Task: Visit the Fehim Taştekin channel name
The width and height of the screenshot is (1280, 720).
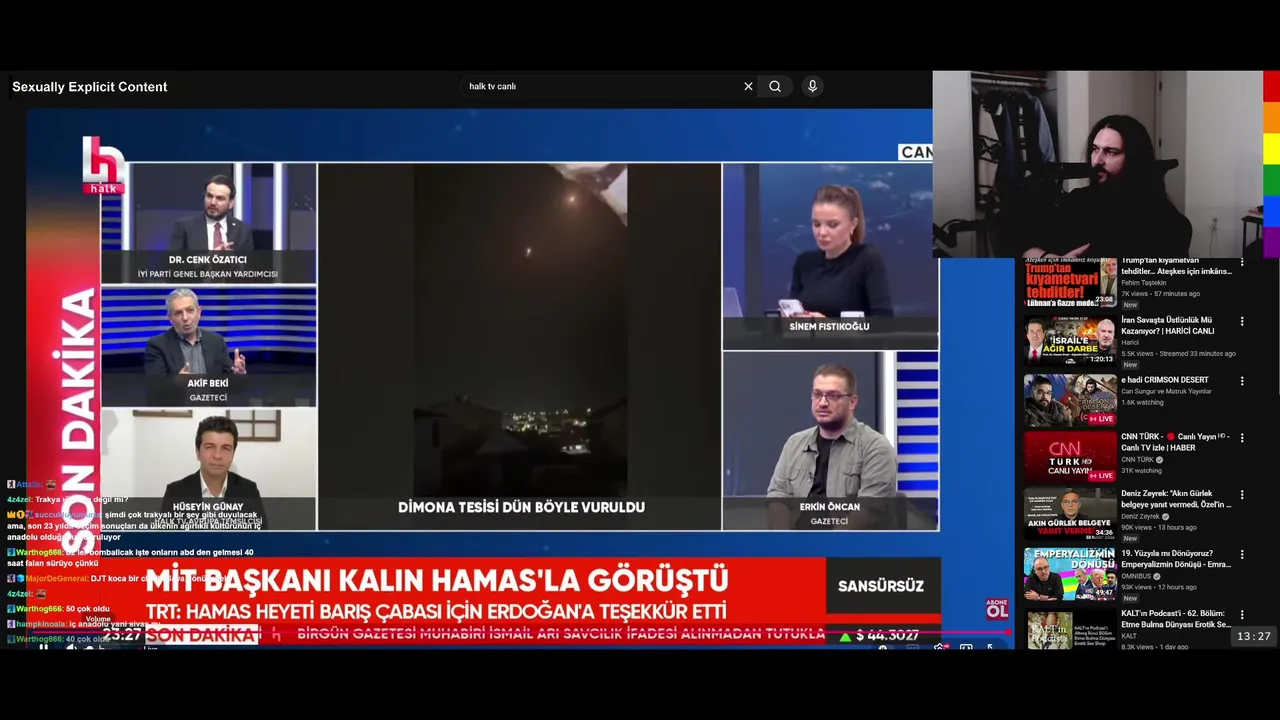Action: tap(1143, 283)
